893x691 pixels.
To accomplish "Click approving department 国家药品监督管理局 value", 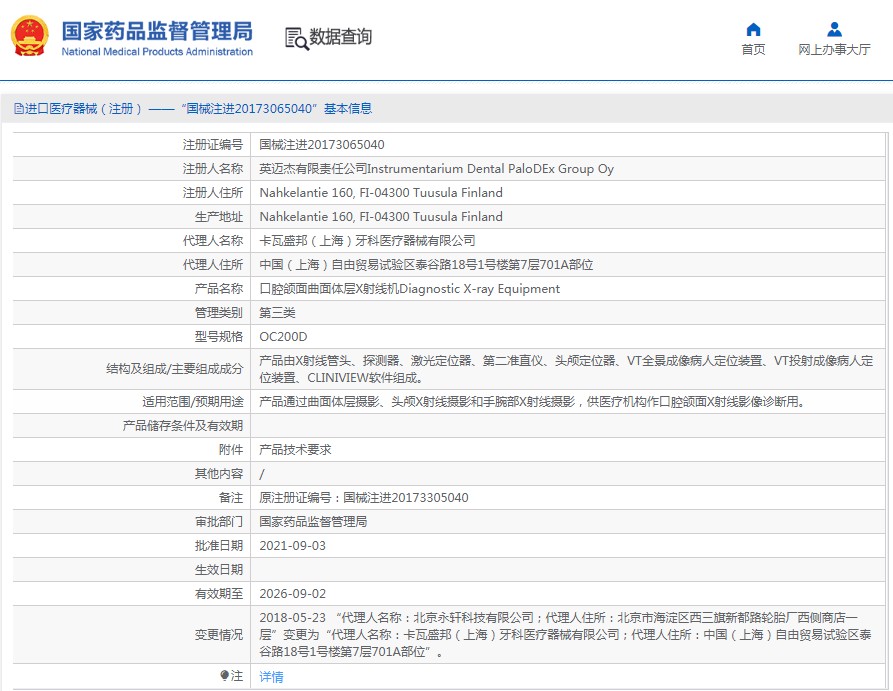I will tap(313, 521).
